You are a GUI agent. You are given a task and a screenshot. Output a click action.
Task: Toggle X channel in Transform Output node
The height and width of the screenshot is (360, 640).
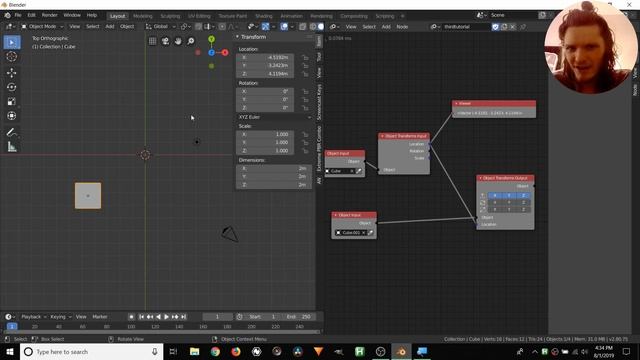tap(495, 196)
